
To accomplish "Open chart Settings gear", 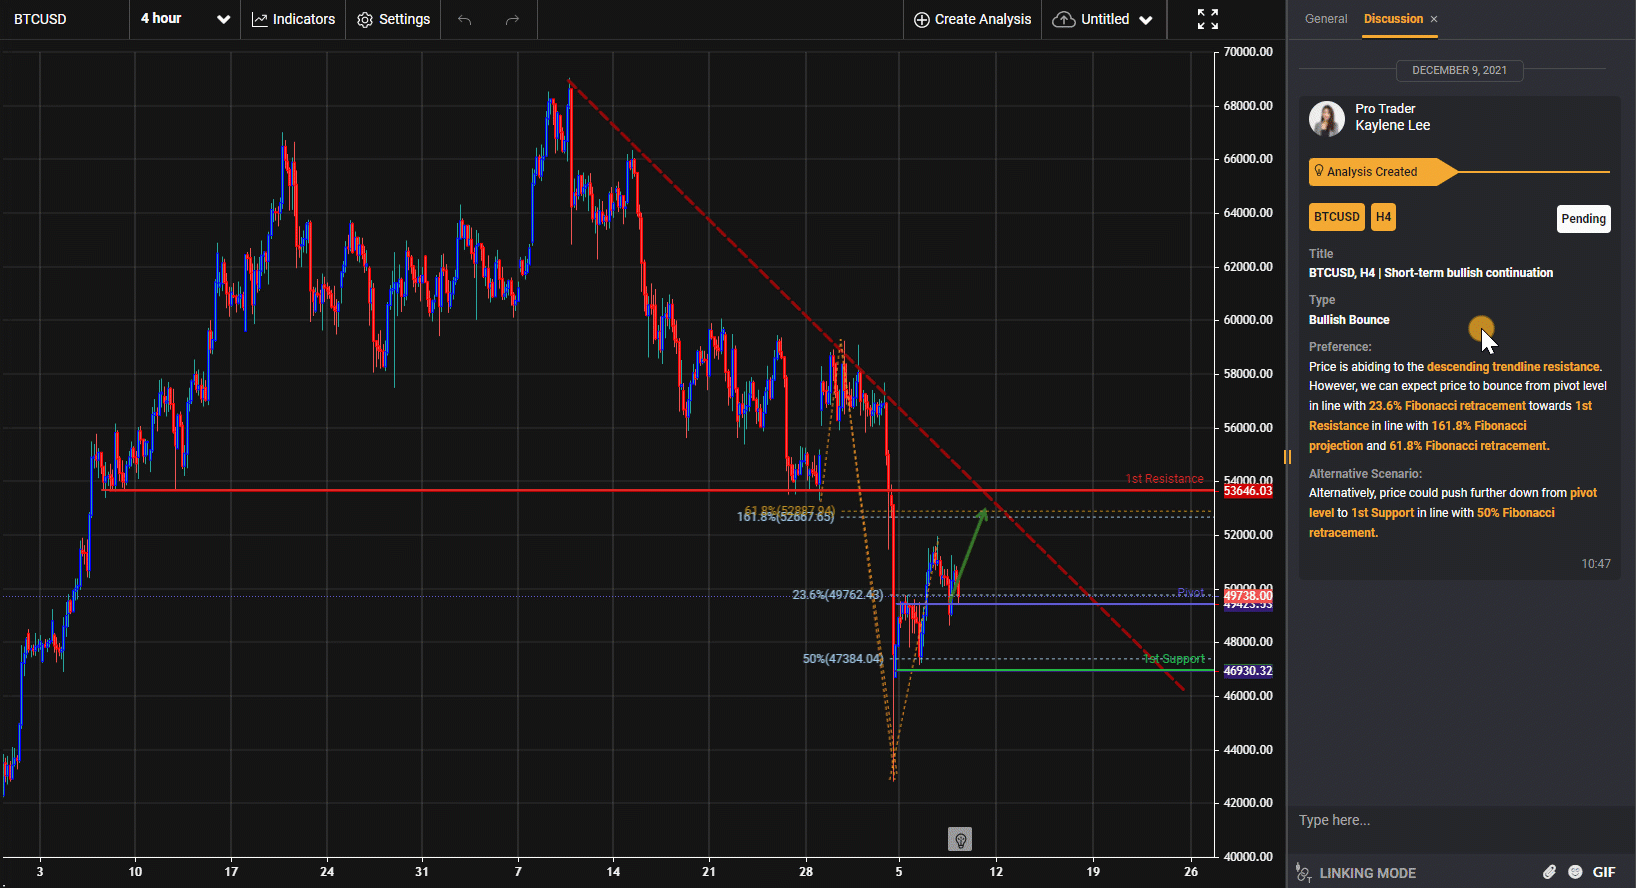I will (394, 20).
